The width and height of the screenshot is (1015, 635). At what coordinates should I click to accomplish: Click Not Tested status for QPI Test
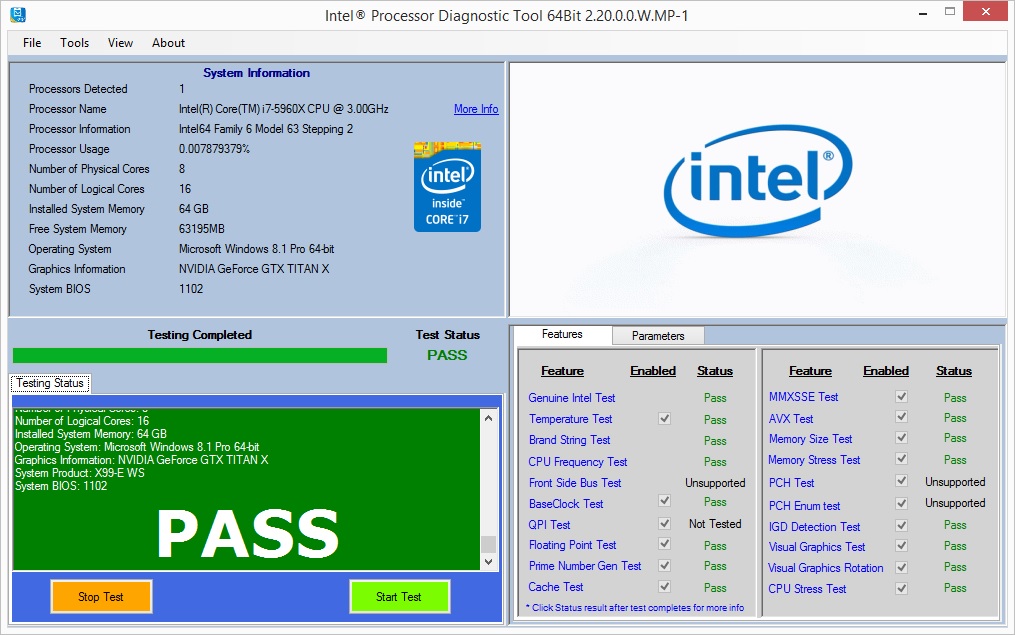pos(715,524)
